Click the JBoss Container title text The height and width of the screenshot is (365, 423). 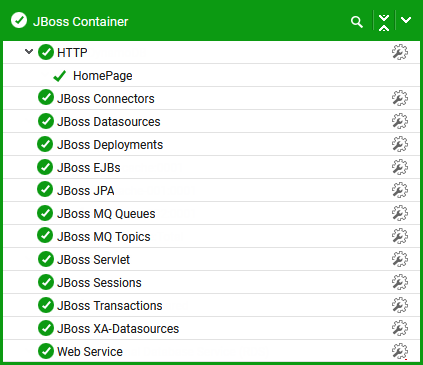pyautogui.click(x=81, y=22)
